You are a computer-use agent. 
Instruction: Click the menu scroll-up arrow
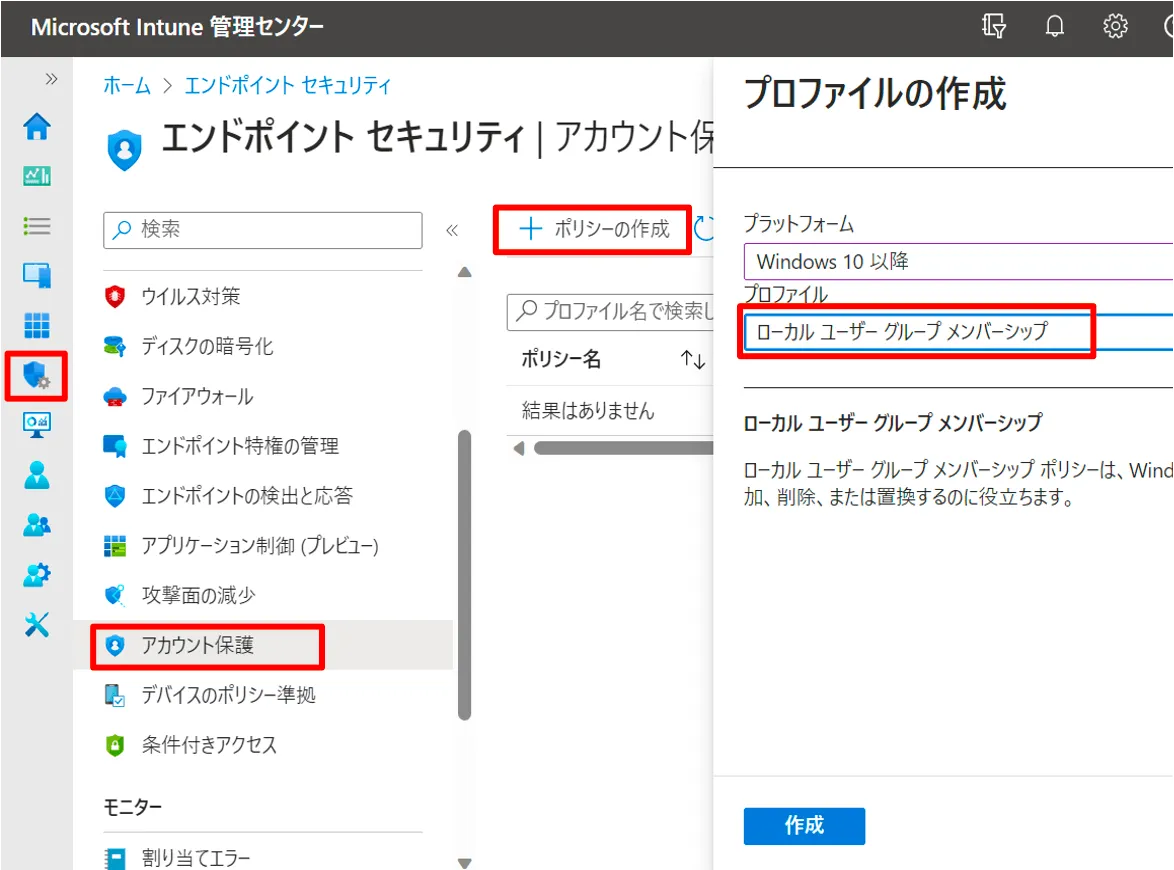tap(464, 272)
